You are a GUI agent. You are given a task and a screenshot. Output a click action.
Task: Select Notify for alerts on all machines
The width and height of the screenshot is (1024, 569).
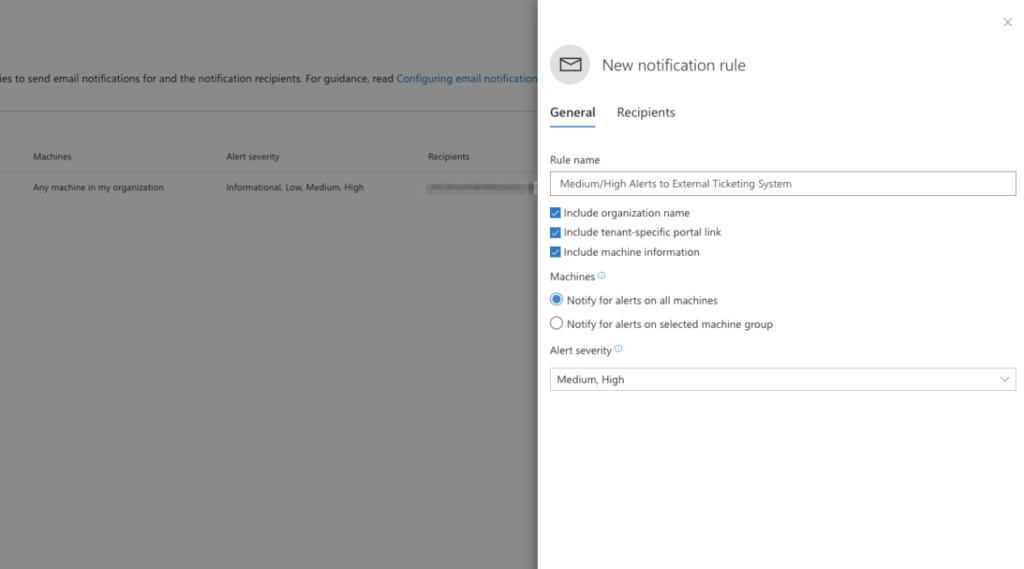coord(556,300)
